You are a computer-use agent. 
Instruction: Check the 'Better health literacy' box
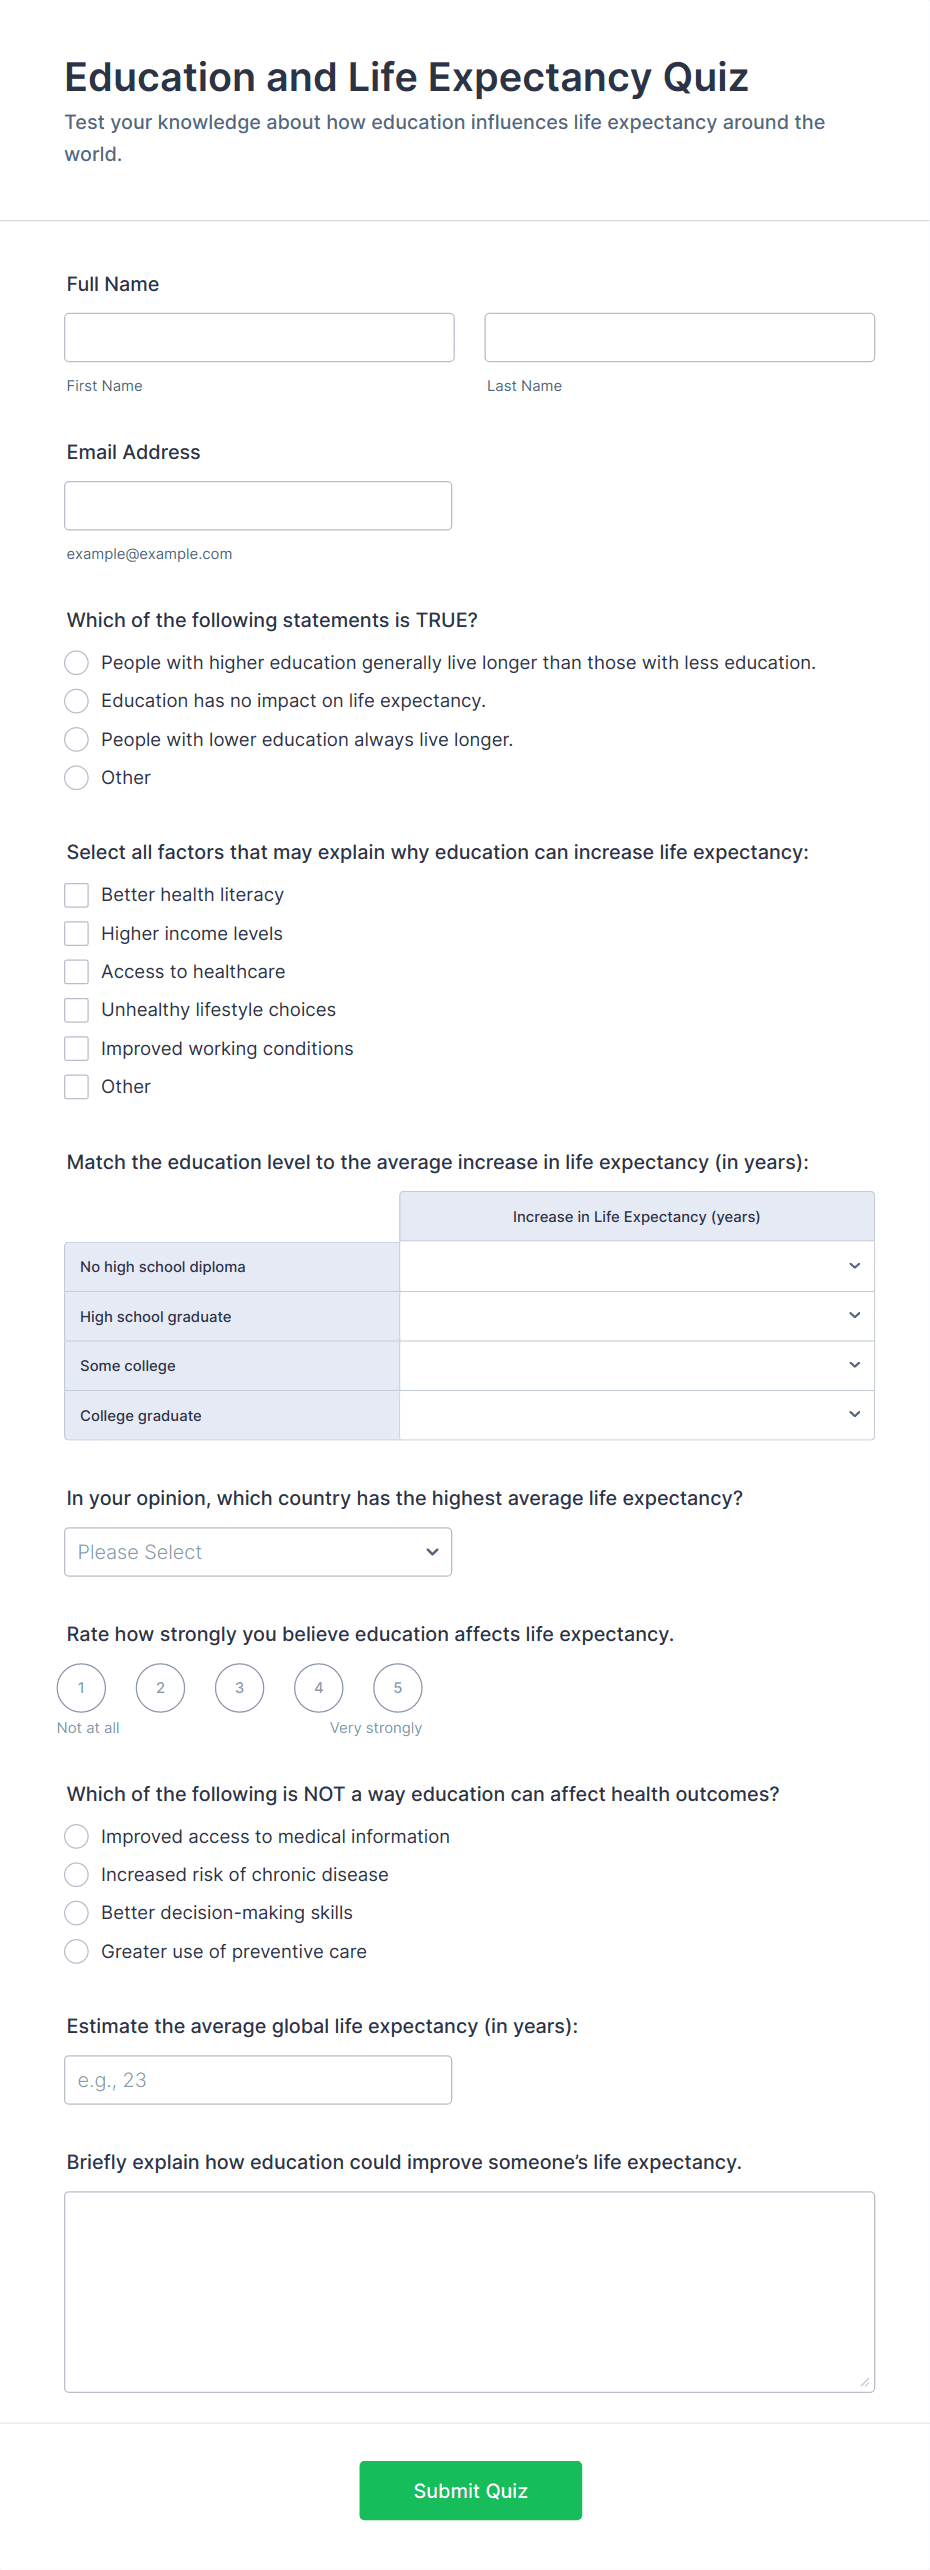pos(77,895)
